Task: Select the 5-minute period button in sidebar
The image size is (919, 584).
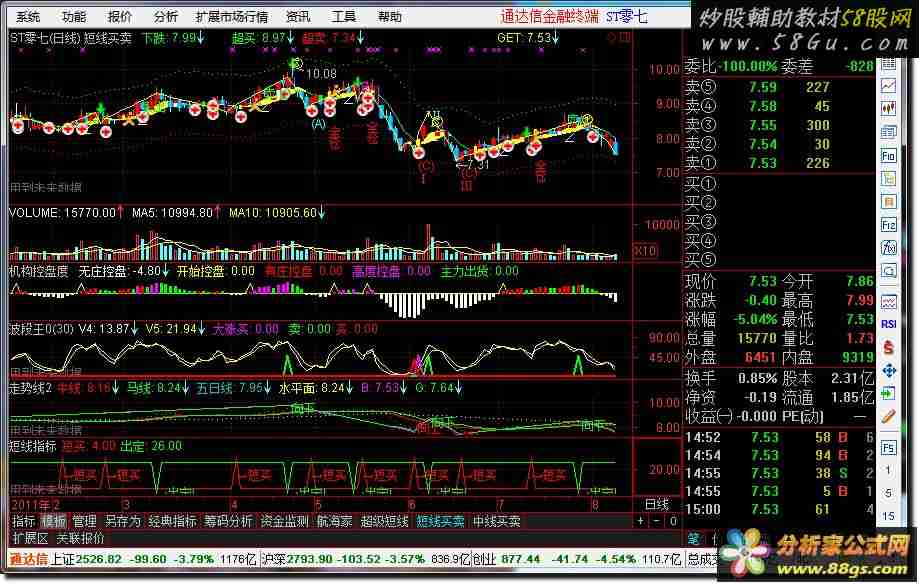Action: pos(889,494)
